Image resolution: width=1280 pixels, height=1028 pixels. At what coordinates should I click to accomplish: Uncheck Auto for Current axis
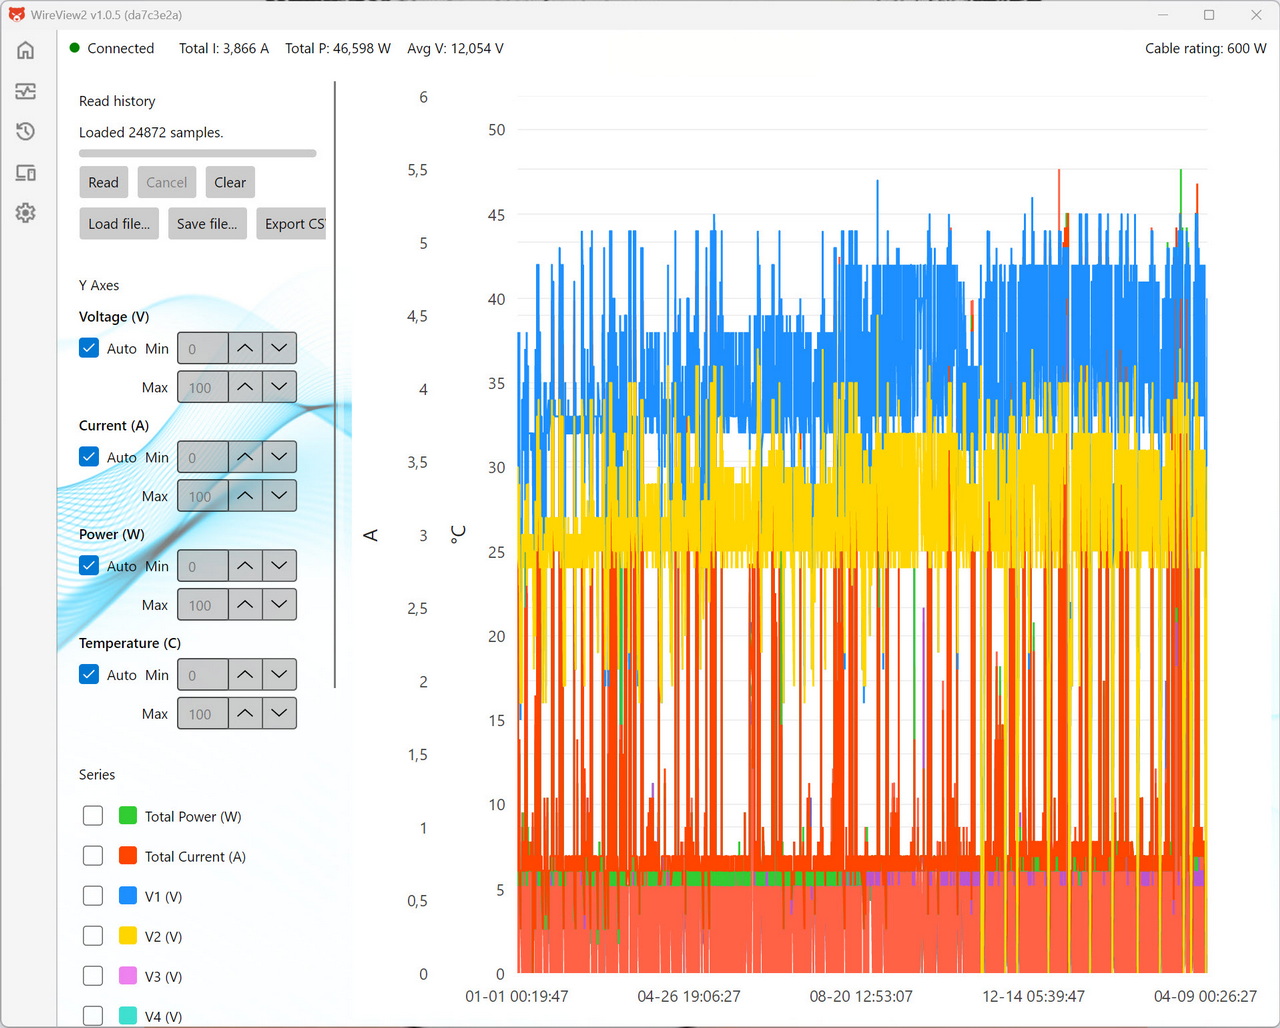[89, 457]
